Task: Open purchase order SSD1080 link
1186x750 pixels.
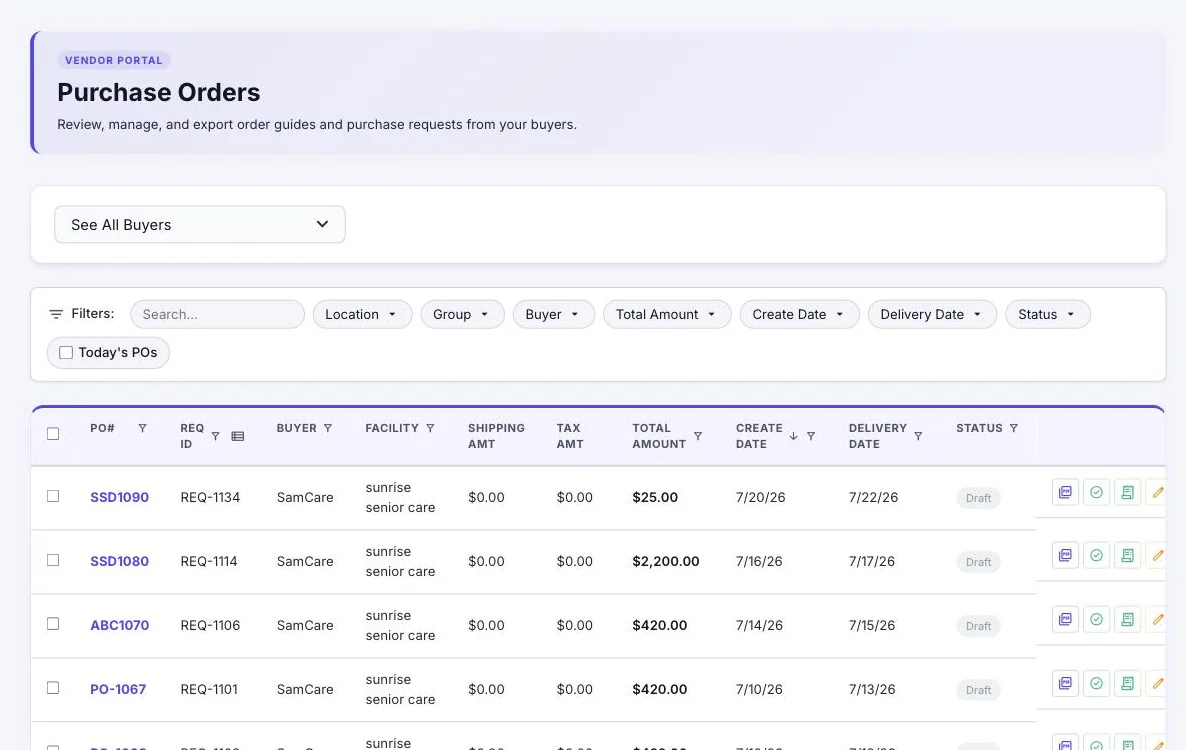Action: pos(120,561)
